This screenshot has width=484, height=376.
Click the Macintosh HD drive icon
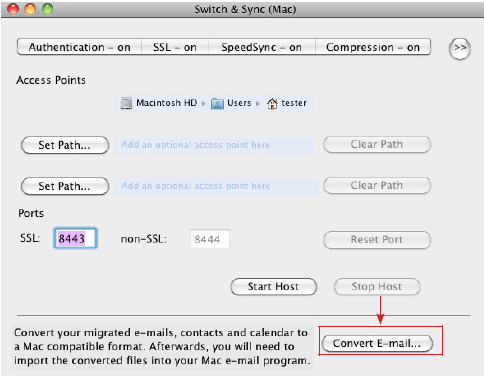click(126, 103)
